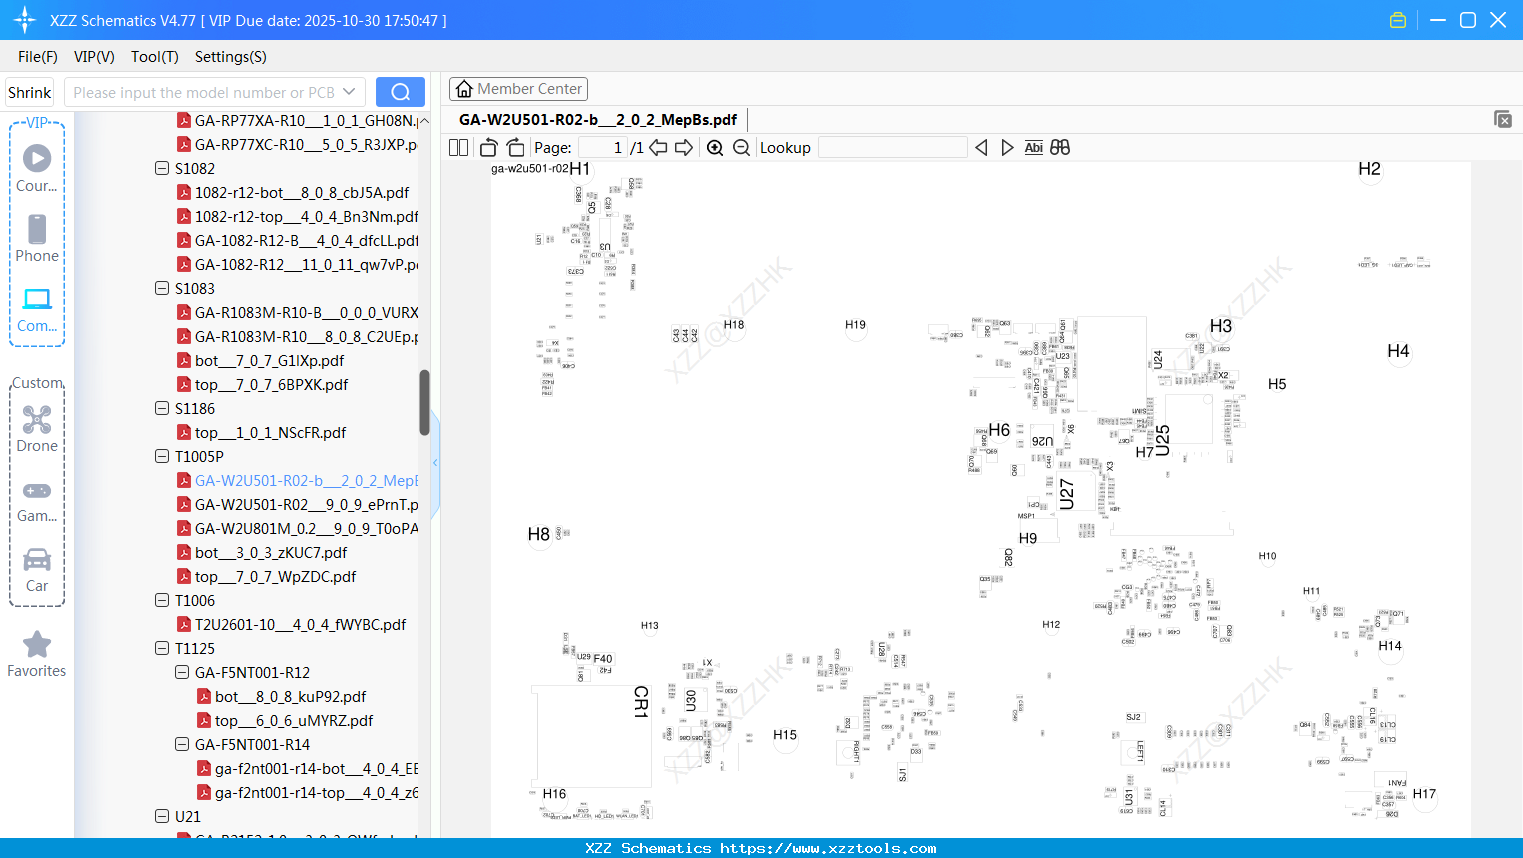Image resolution: width=1523 pixels, height=858 pixels.
Task: Find previous lookup match
Action: (x=981, y=147)
